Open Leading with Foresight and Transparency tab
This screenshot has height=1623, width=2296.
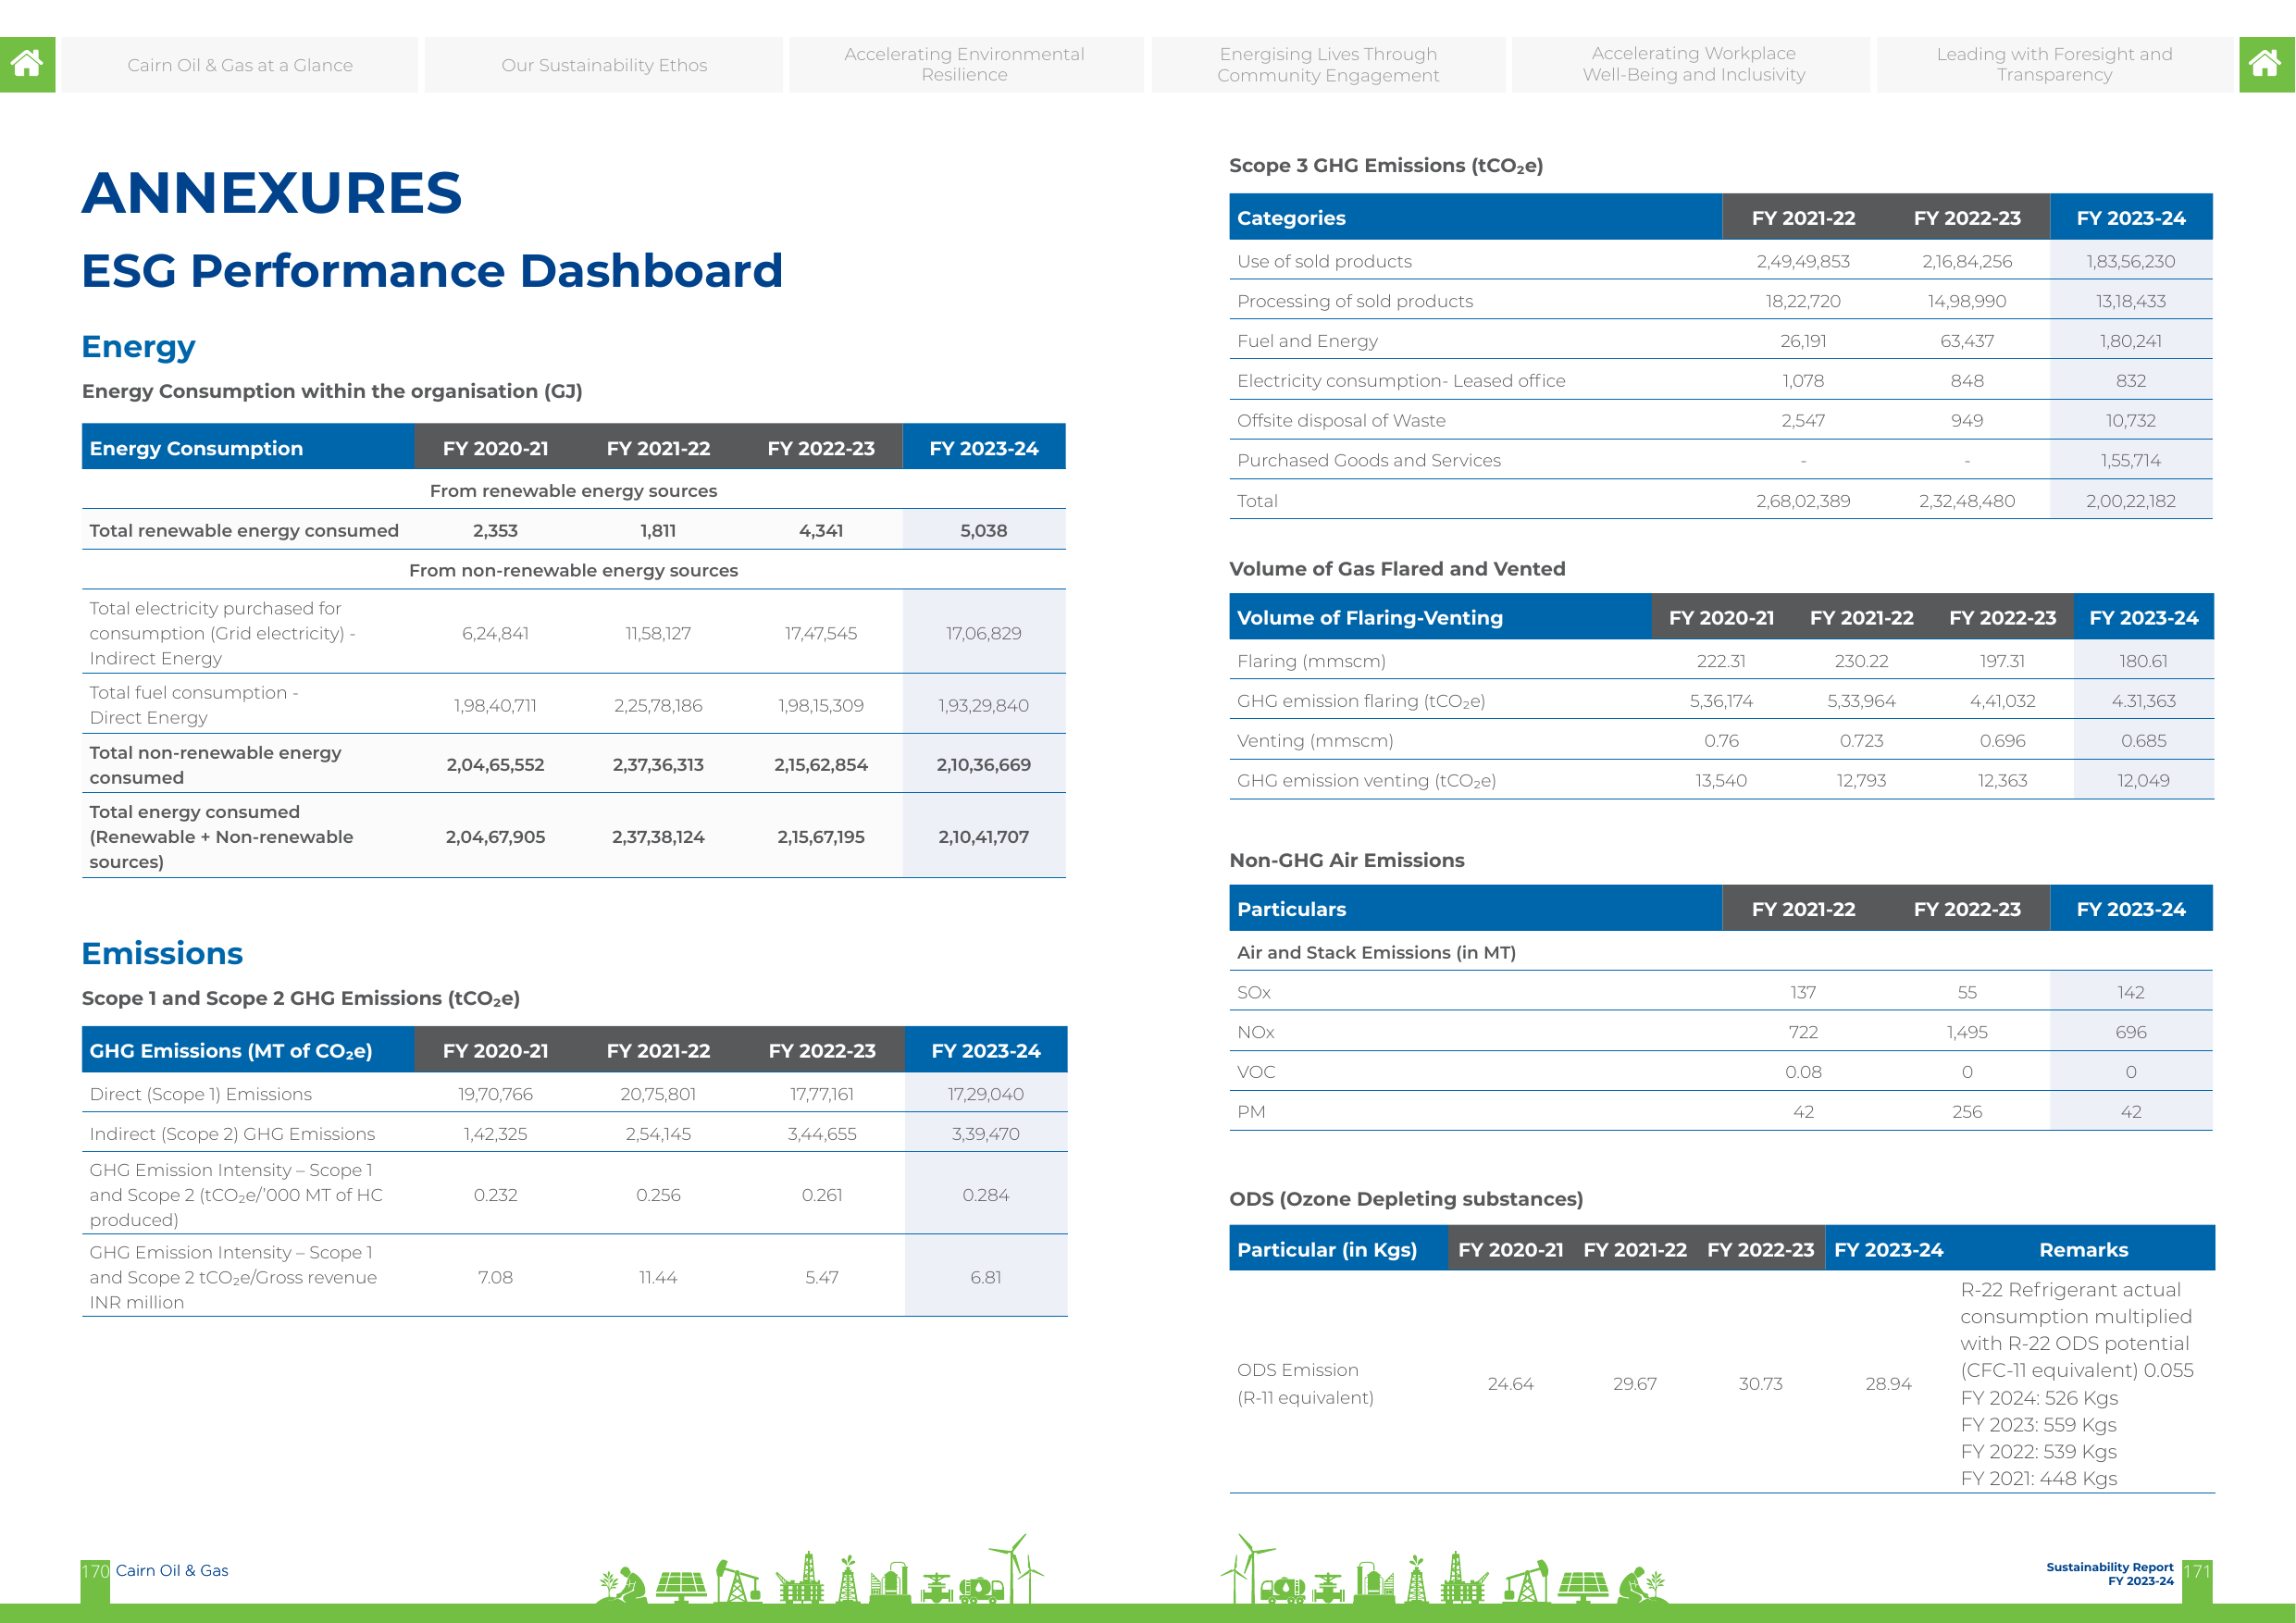2054,65
